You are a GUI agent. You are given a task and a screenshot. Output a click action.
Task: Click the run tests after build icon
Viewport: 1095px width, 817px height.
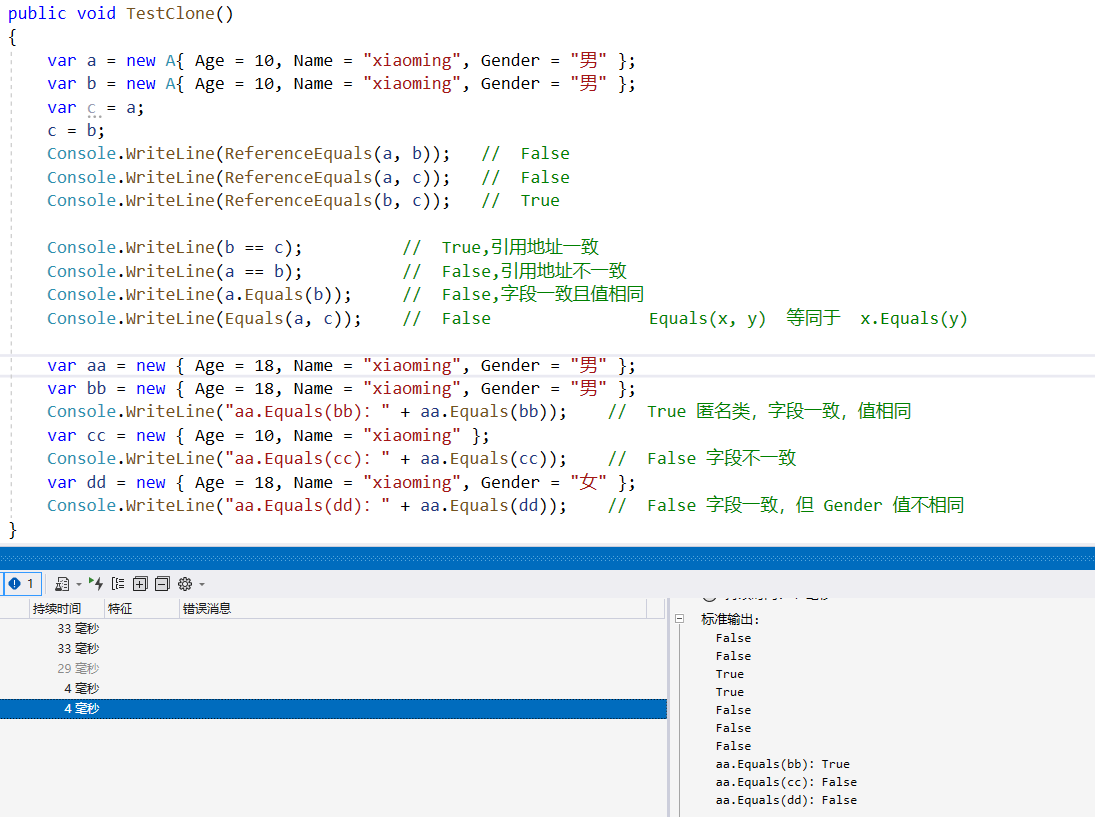96,583
